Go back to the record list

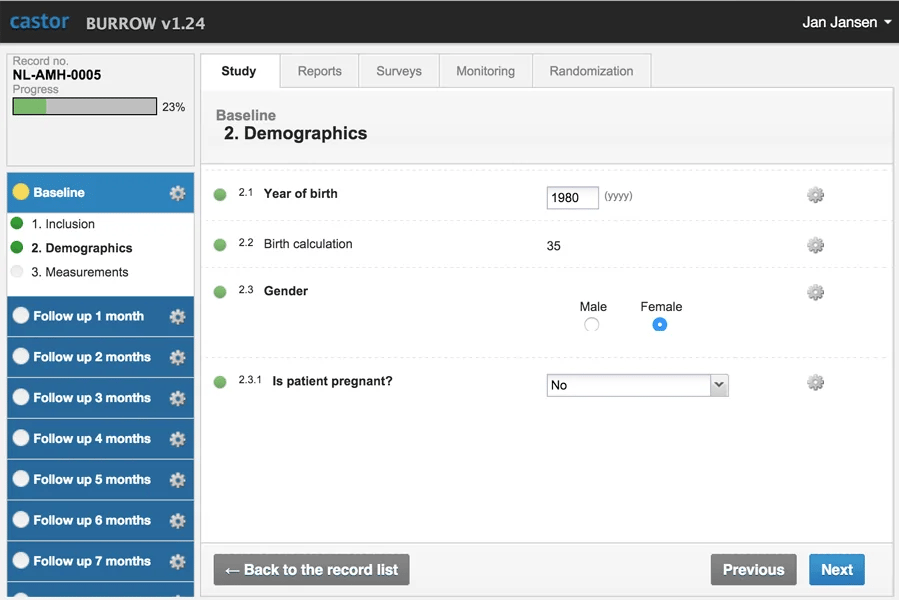[x=311, y=570]
